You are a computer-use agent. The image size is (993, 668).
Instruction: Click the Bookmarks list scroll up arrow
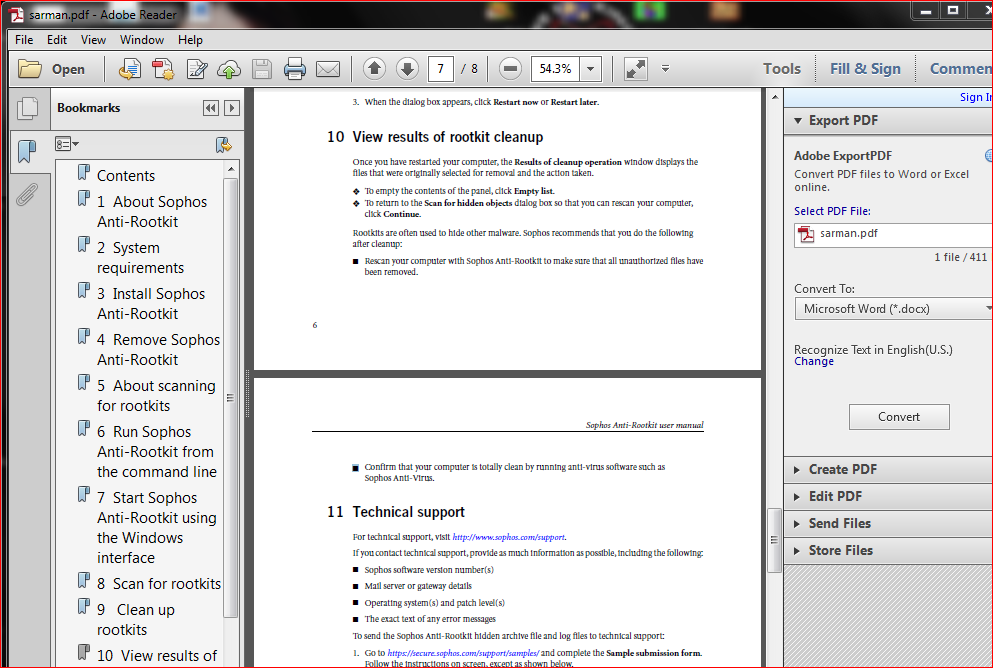[x=231, y=169]
